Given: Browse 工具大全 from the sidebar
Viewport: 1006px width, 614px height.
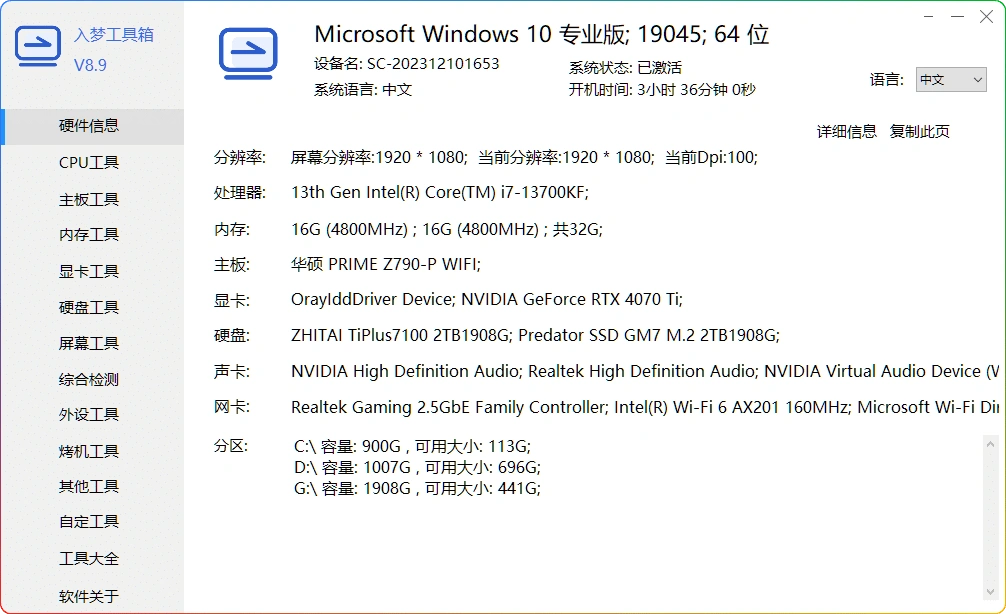Looking at the screenshot, I should coord(90,559).
